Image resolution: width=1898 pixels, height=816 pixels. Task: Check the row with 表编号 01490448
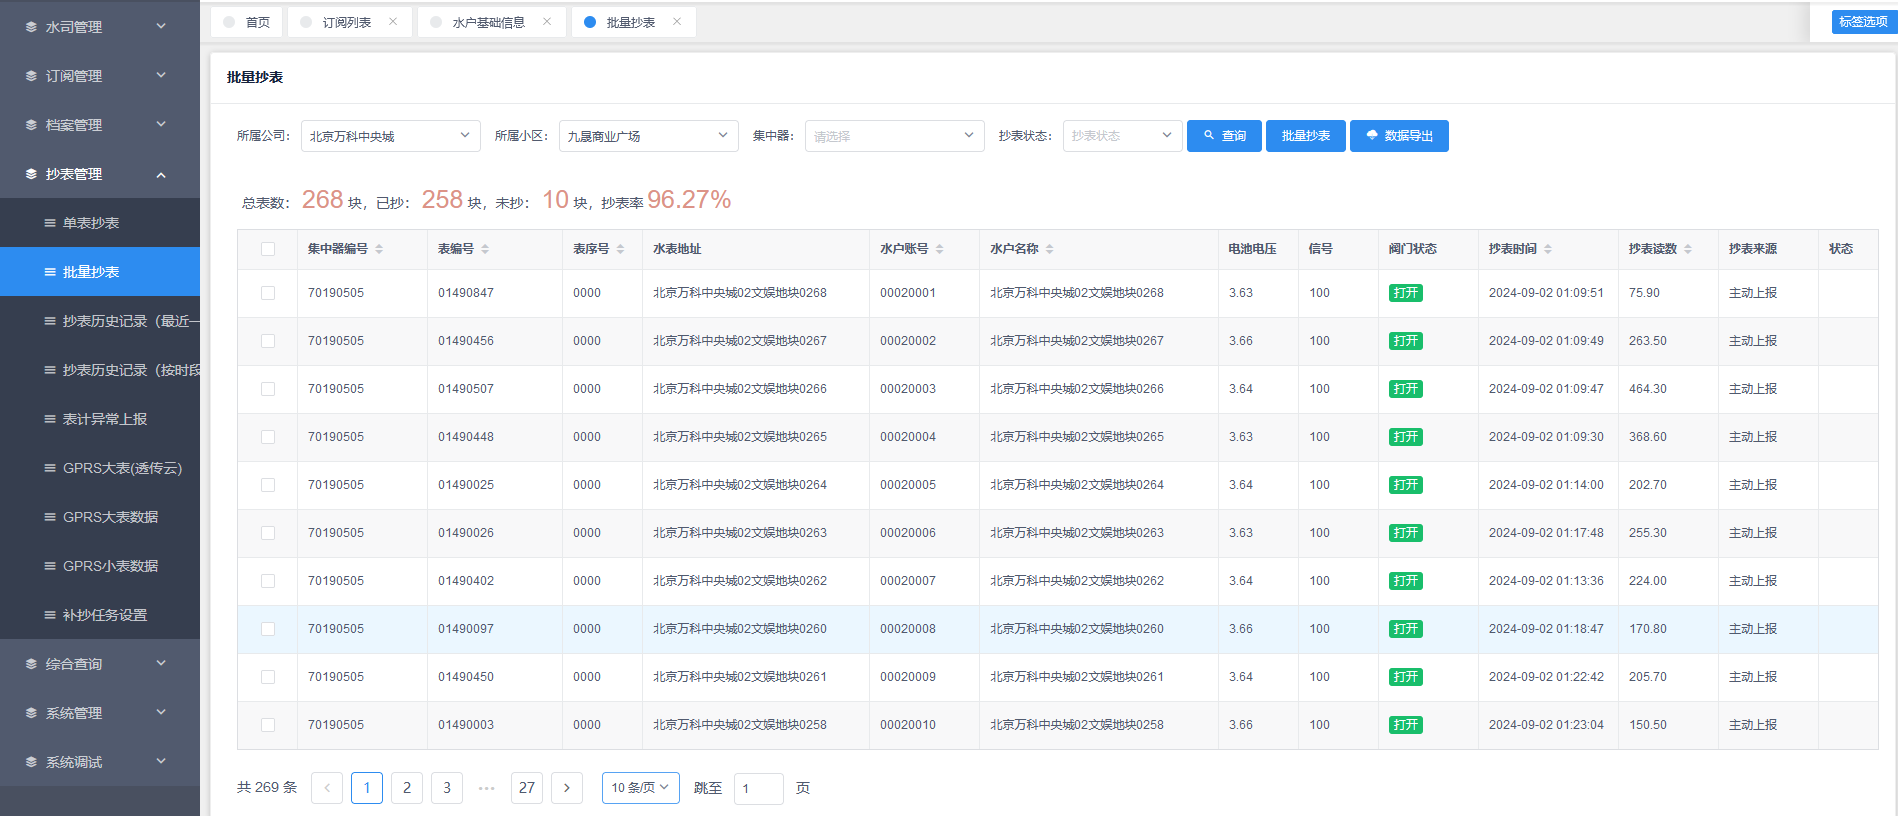click(x=268, y=437)
